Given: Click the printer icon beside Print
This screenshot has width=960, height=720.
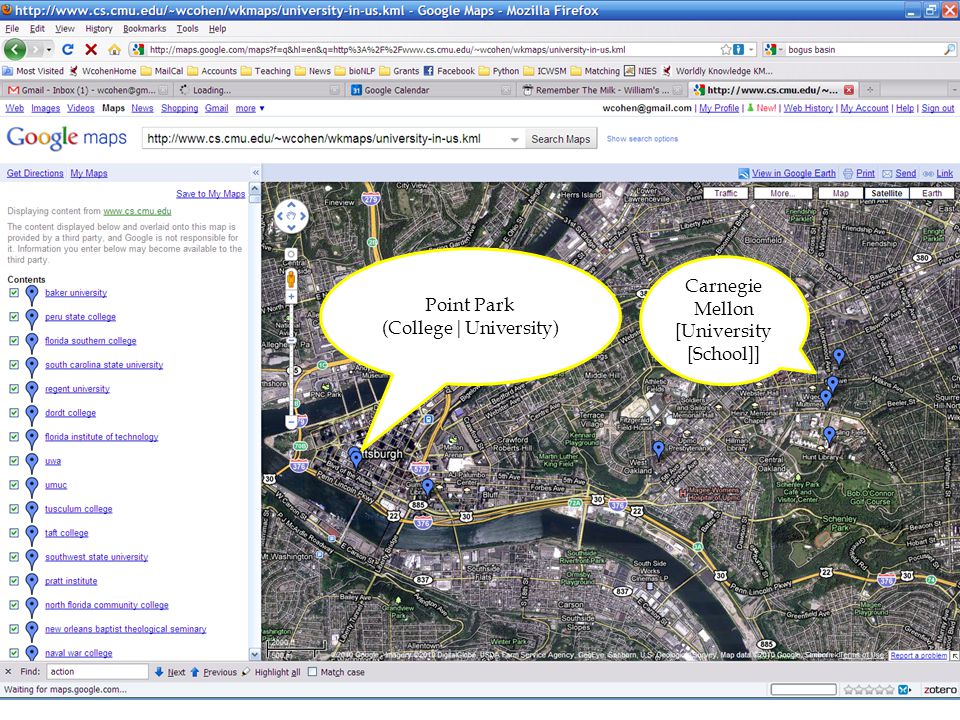Looking at the screenshot, I should coord(848,173).
